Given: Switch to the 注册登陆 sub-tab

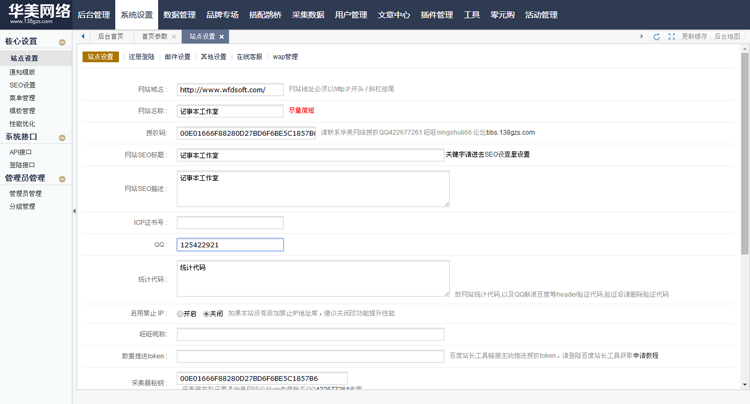Looking at the screenshot, I should (x=141, y=57).
